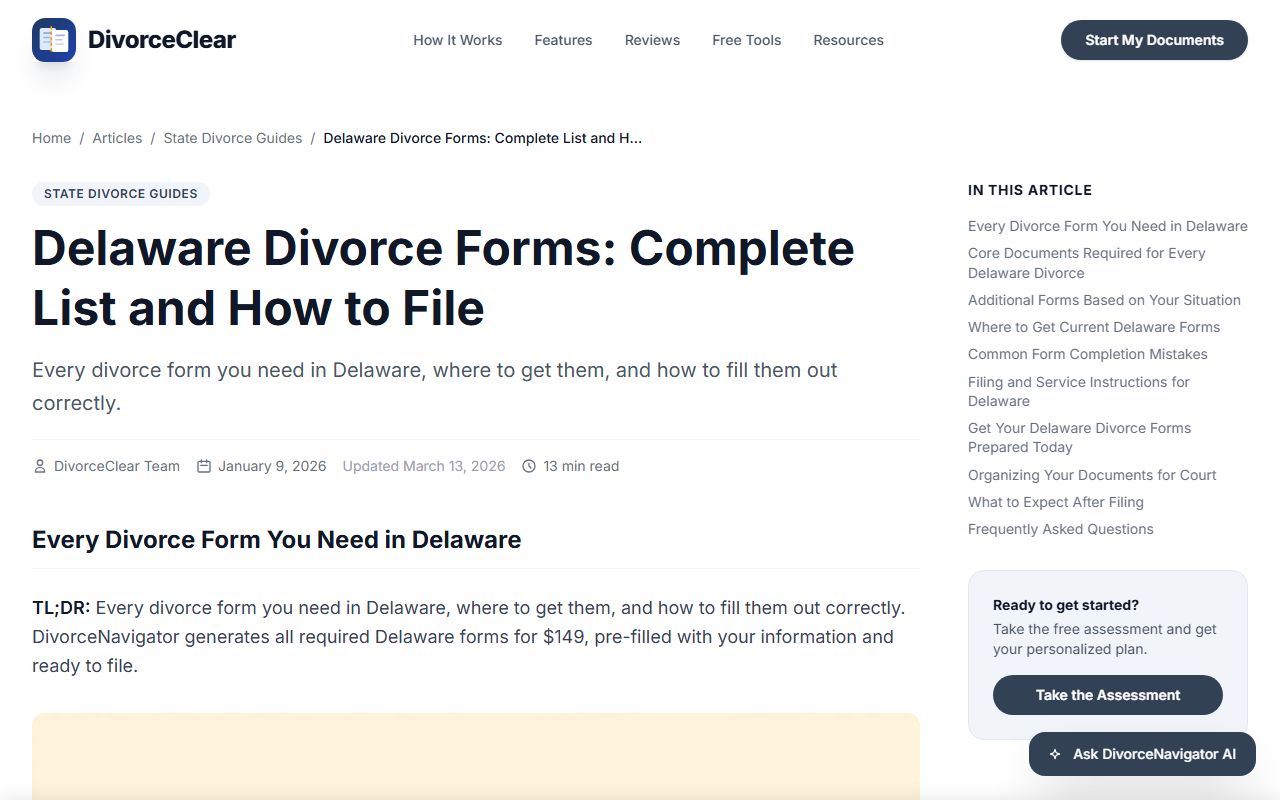Open the How It Works menu item
Viewport: 1280px width, 800px height.
tap(458, 40)
